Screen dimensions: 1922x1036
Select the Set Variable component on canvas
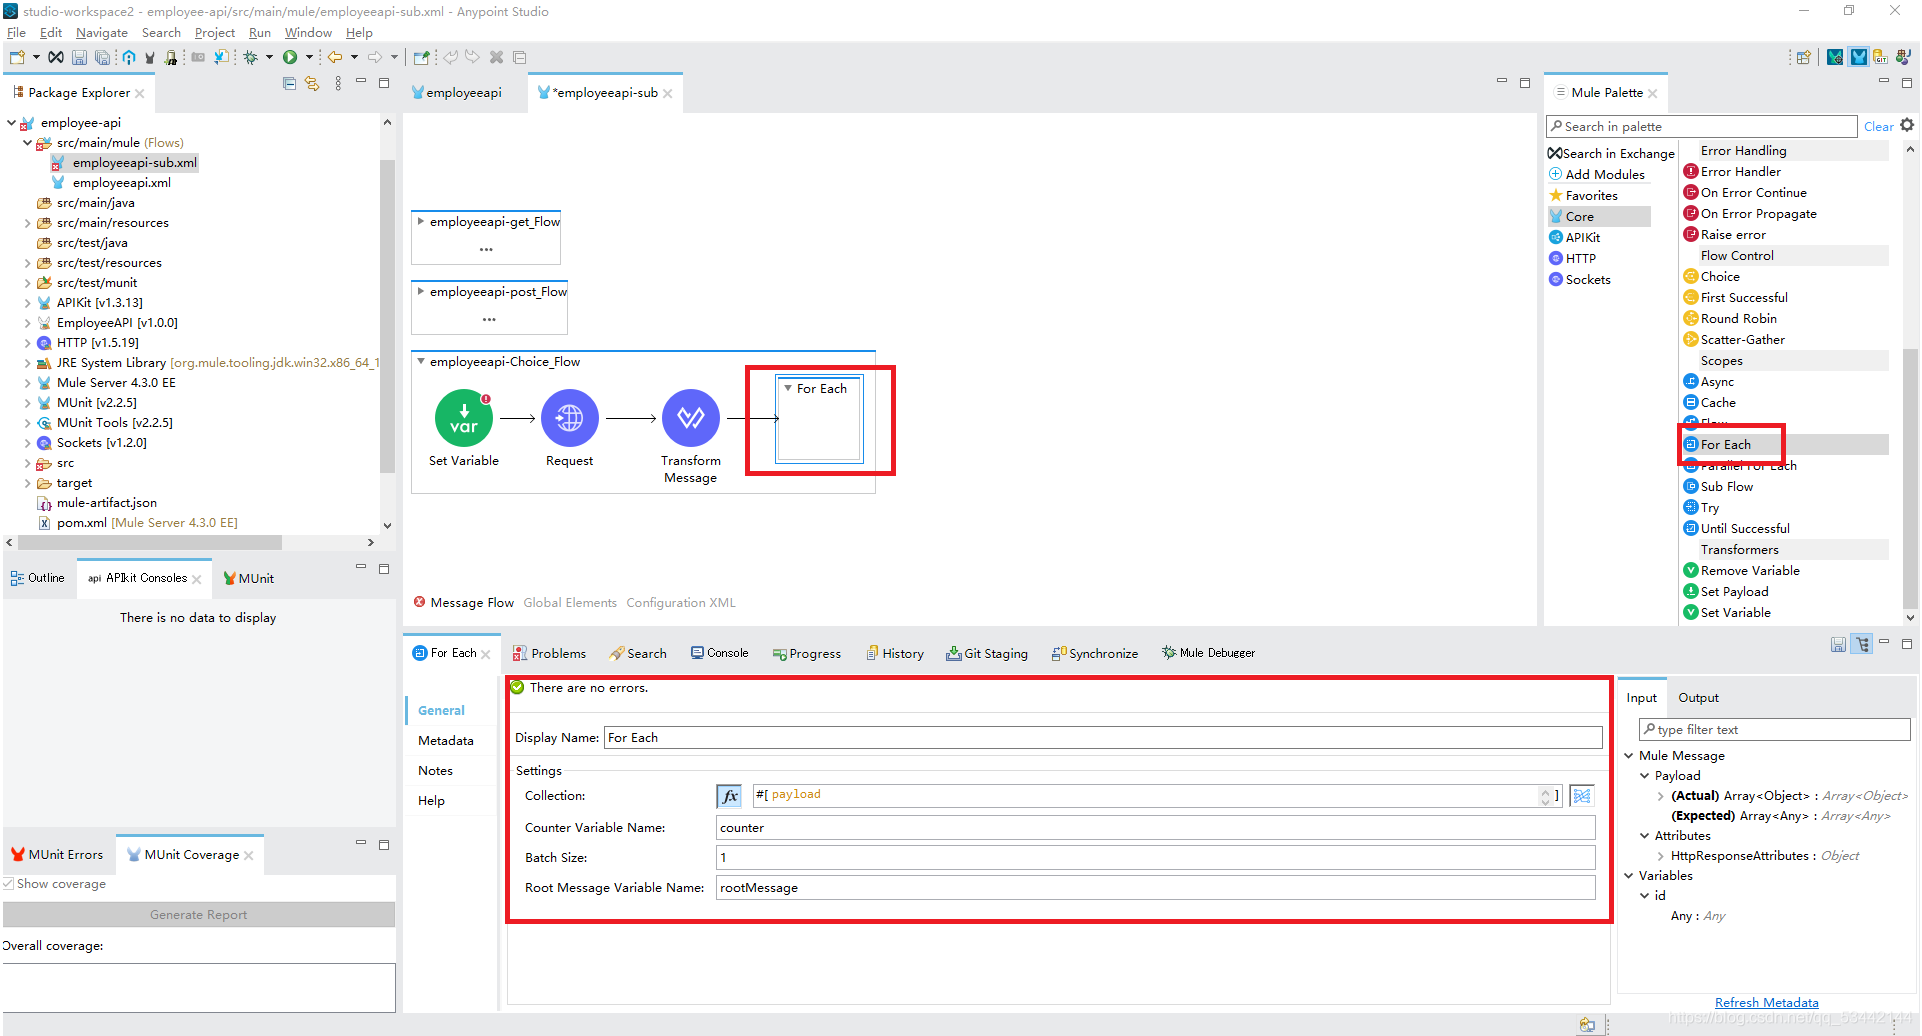(x=464, y=418)
